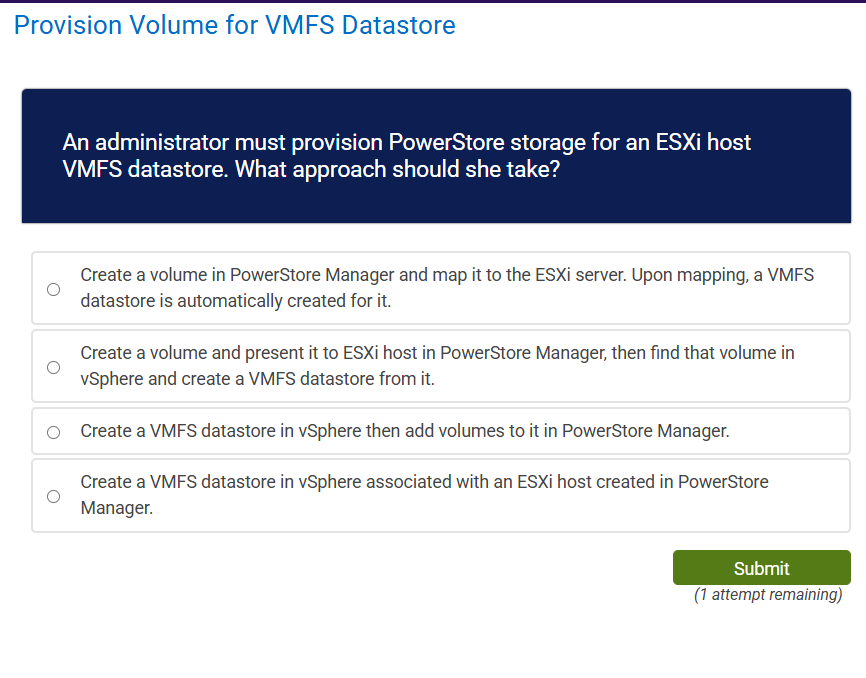Select the second answer radio button
866x678 pixels.
pyautogui.click(x=53, y=367)
